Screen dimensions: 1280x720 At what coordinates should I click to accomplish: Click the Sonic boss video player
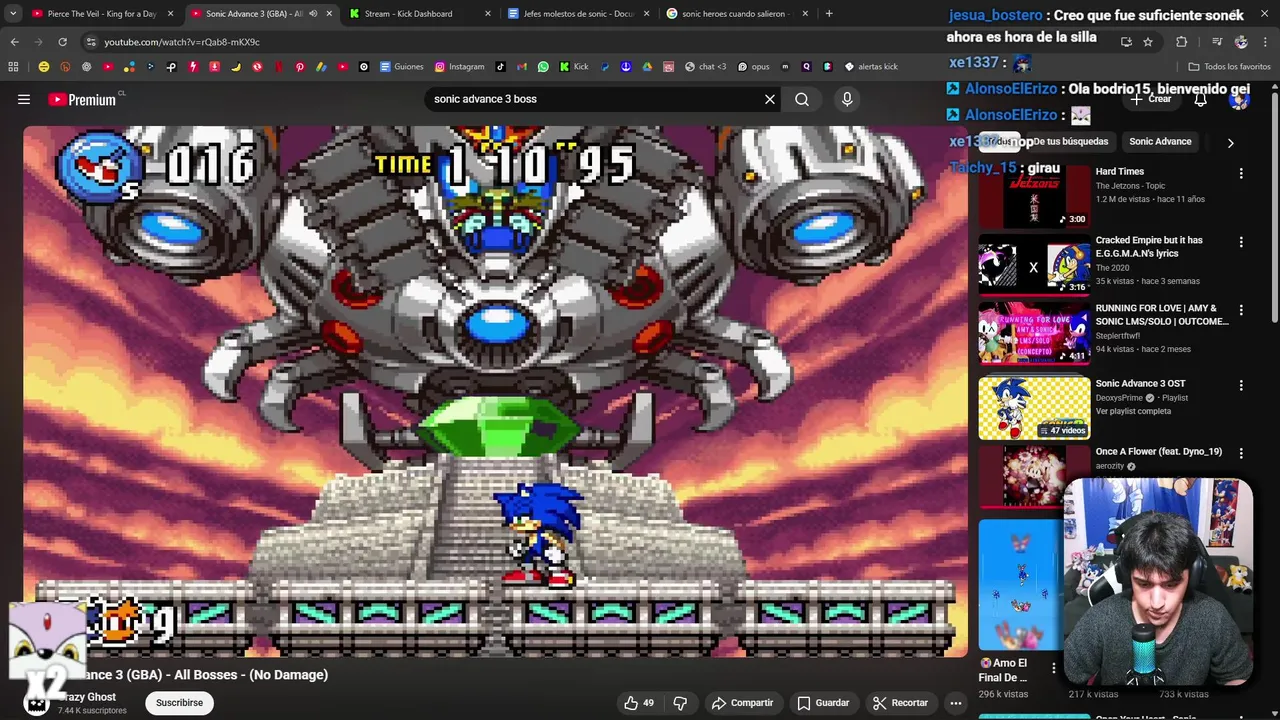pyautogui.click(x=496, y=391)
